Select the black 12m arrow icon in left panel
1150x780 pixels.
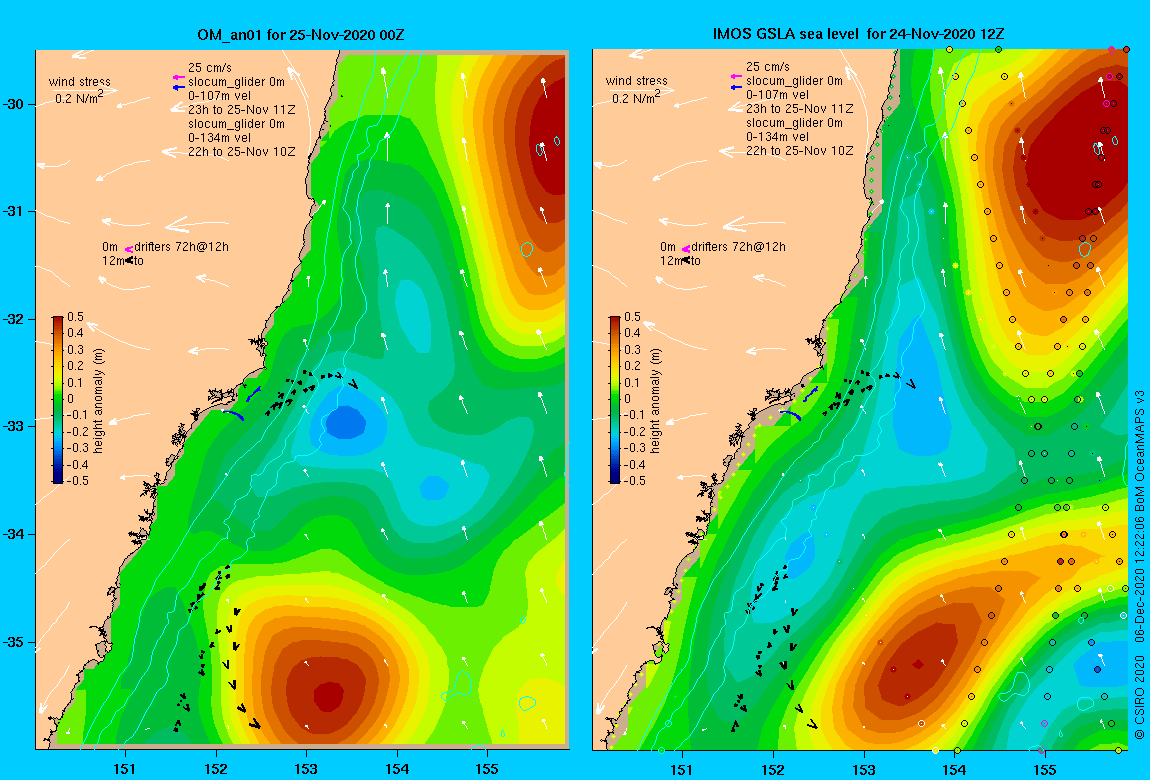(x=128, y=260)
